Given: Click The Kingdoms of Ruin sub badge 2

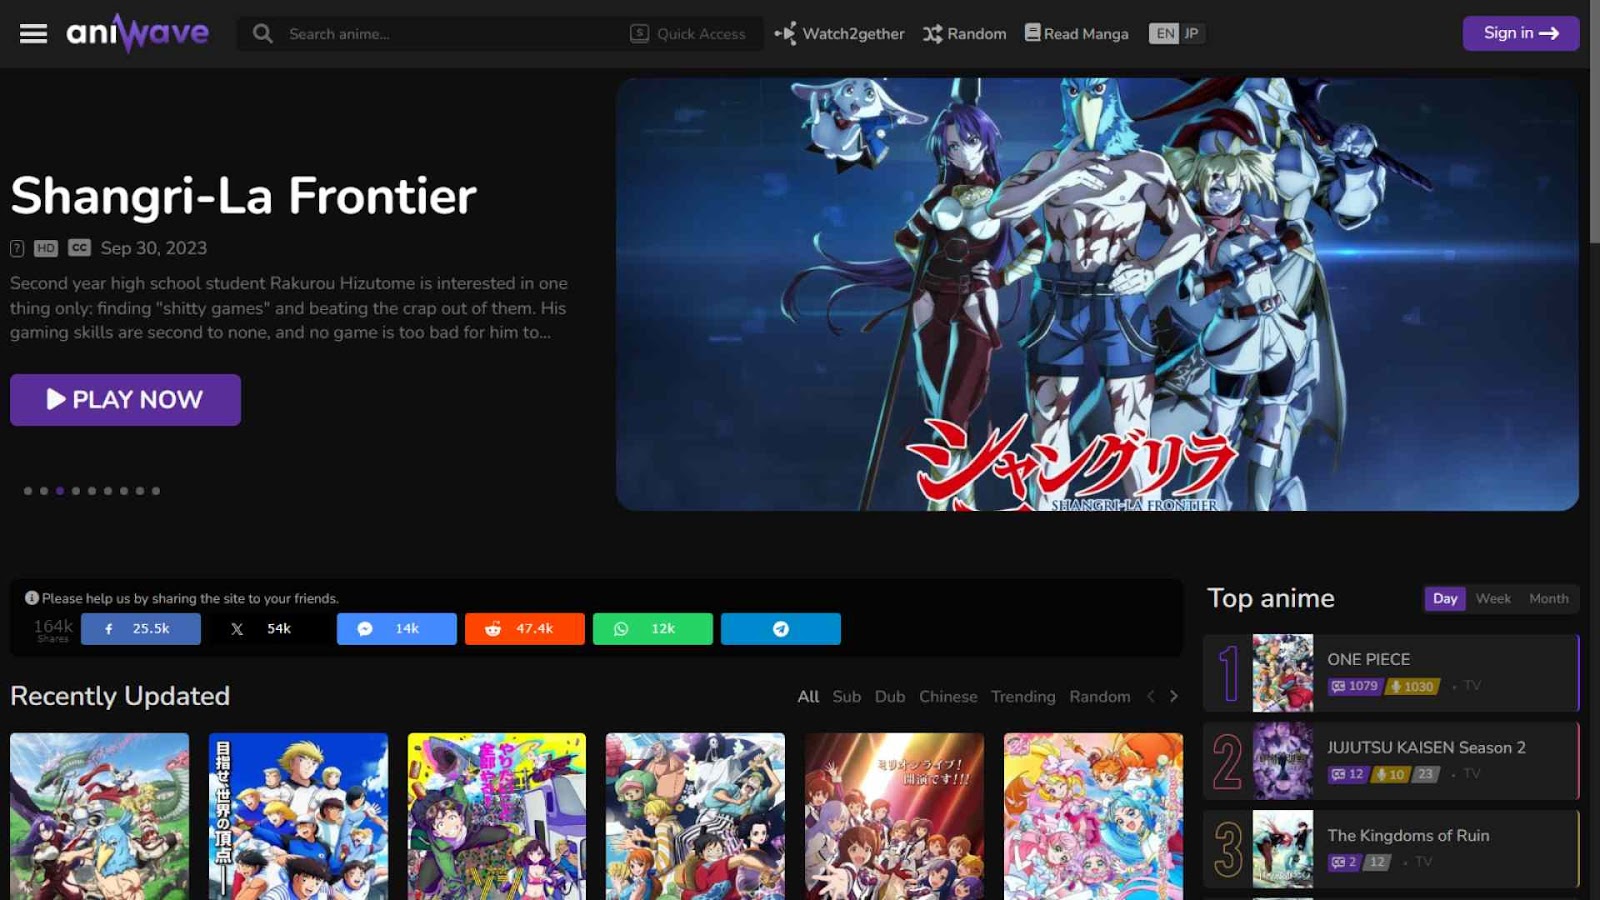Looking at the screenshot, I should click(x=1344, y=862).
